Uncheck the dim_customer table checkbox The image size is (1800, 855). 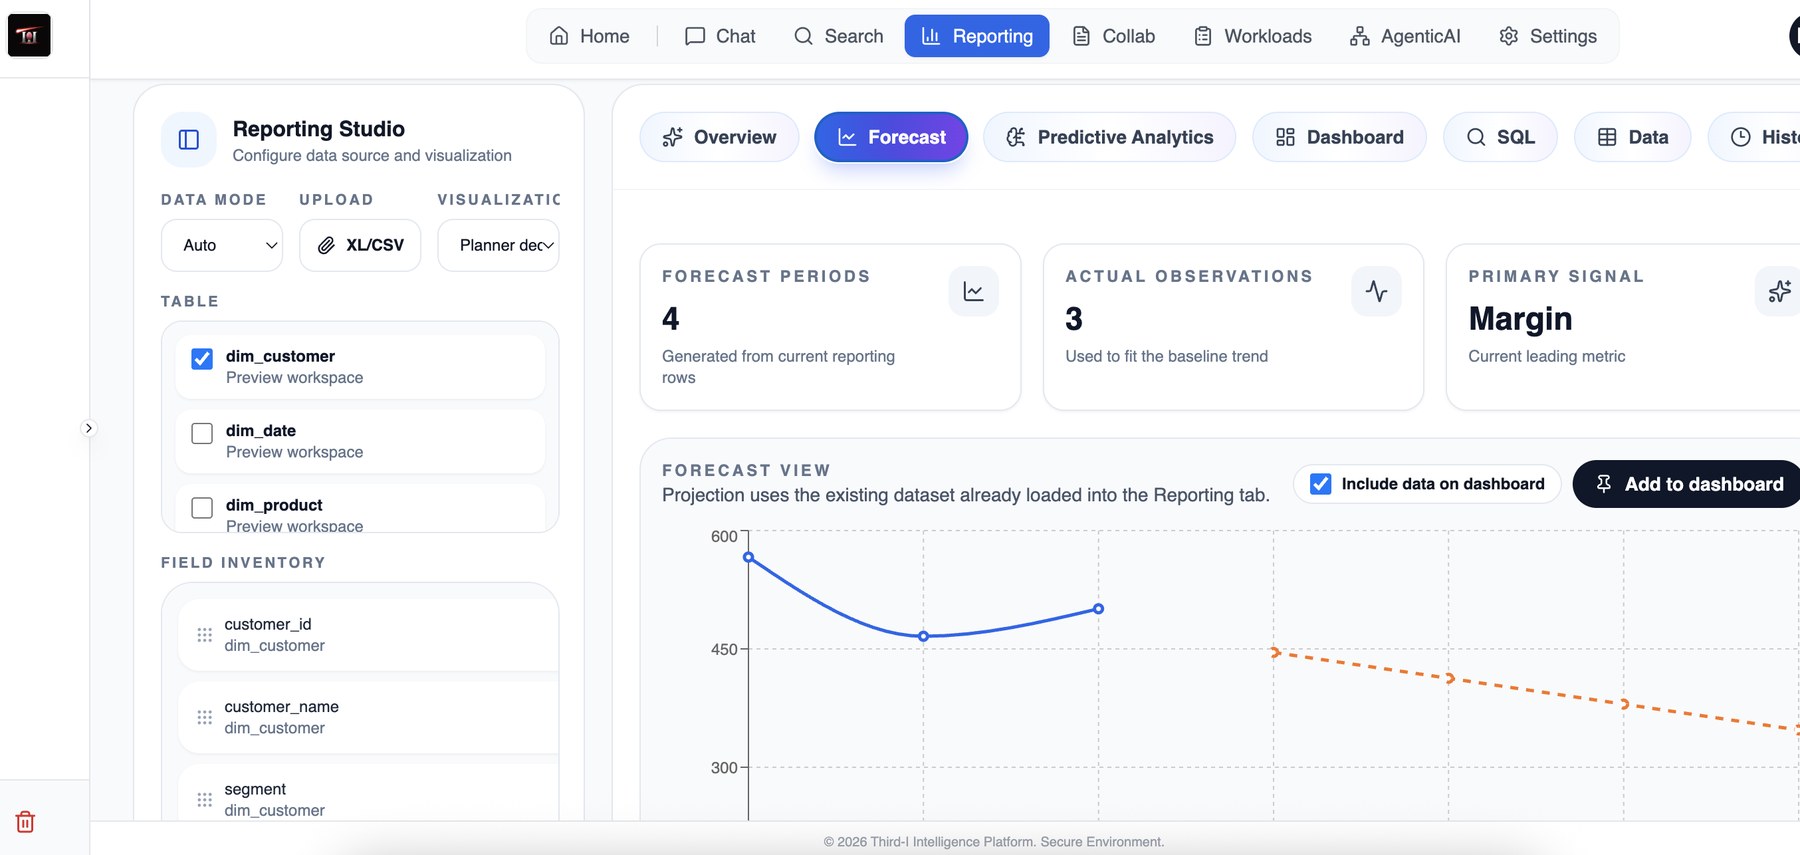point(202,359)
